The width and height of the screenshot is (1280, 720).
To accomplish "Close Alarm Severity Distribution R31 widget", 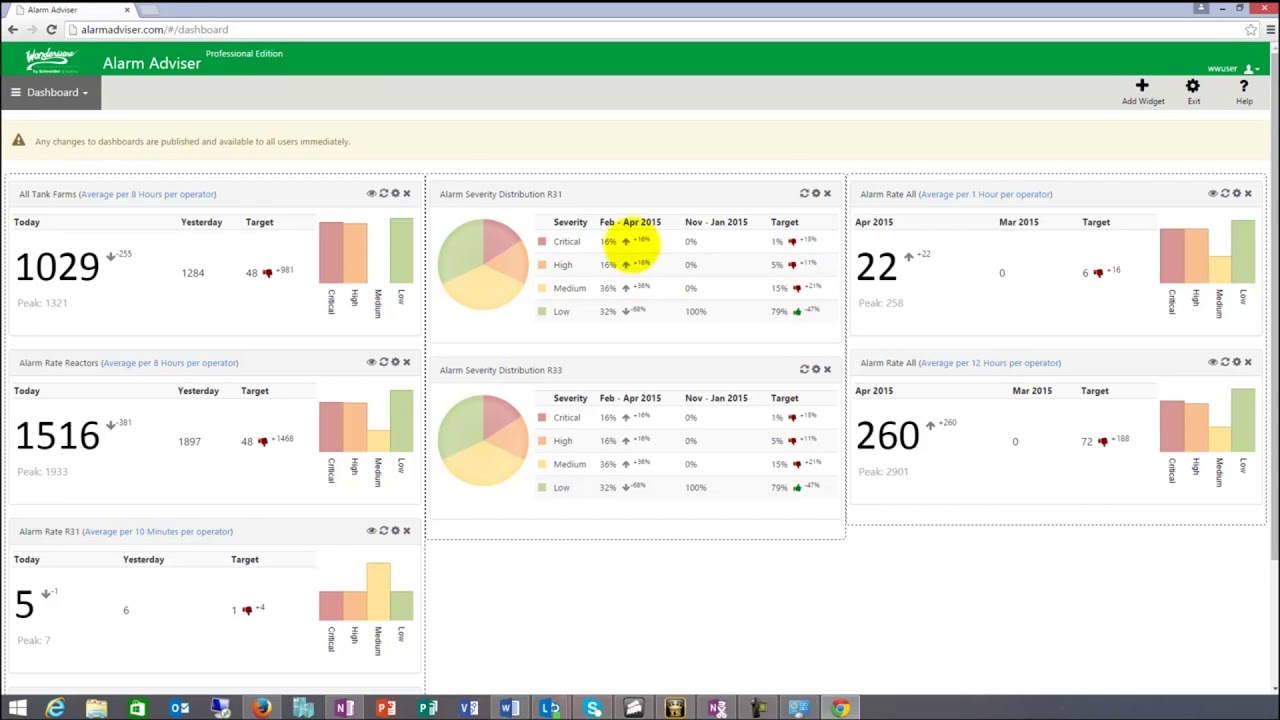I will point(827,194).
